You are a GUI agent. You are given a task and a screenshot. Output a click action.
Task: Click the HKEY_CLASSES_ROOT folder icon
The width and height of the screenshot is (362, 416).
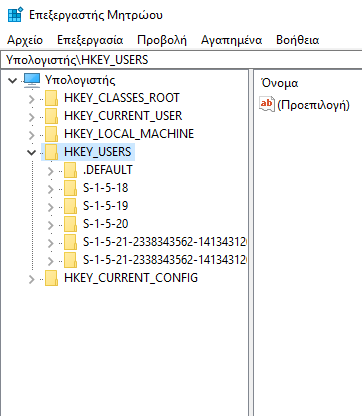coord(52,98)
